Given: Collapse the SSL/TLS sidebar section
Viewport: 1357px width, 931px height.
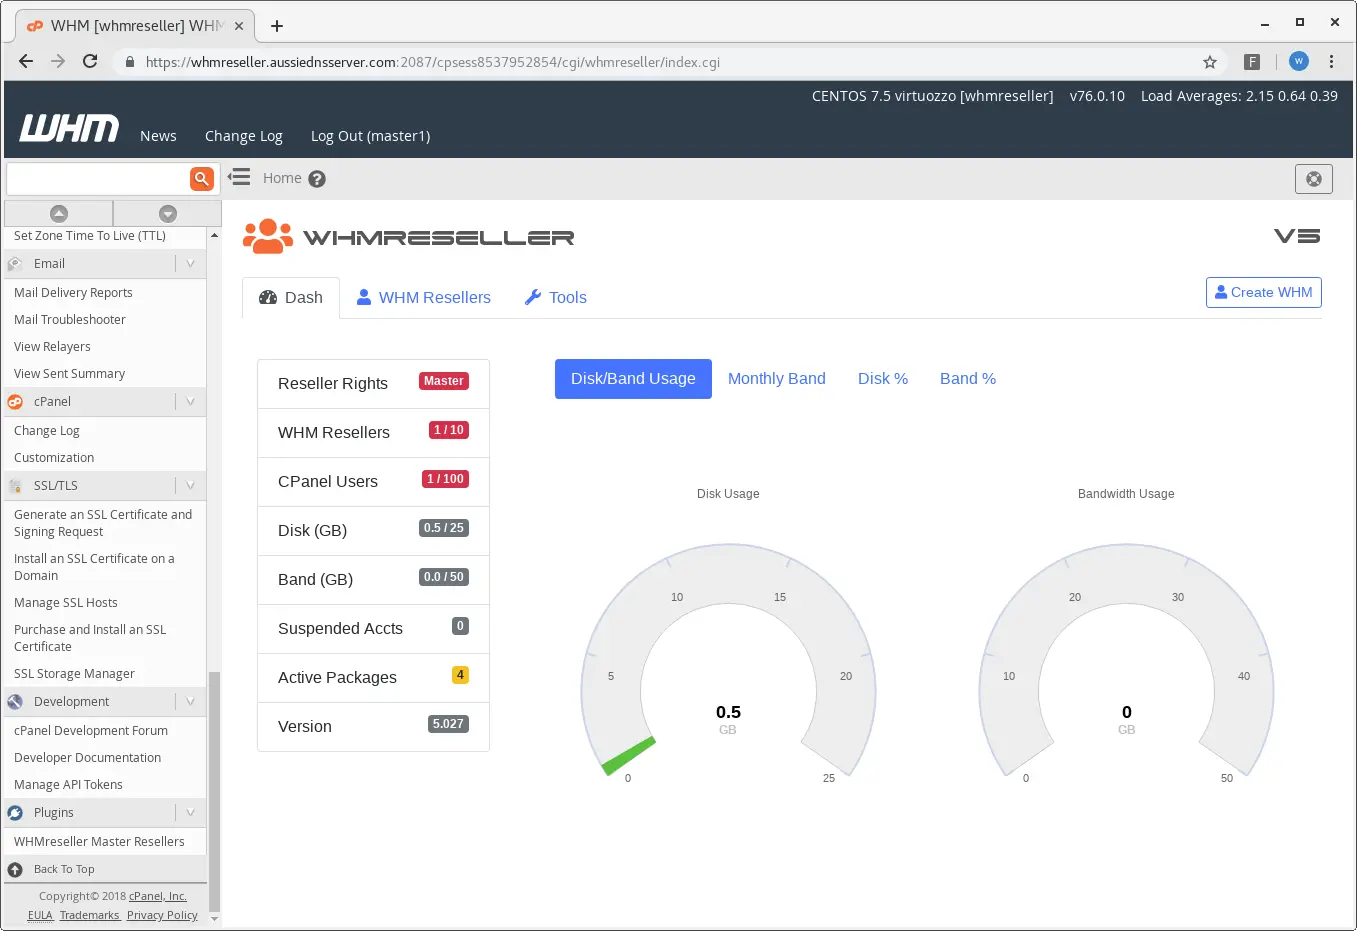Looking at the screenshot, I should pyautogui.click(x=190, y=486).
